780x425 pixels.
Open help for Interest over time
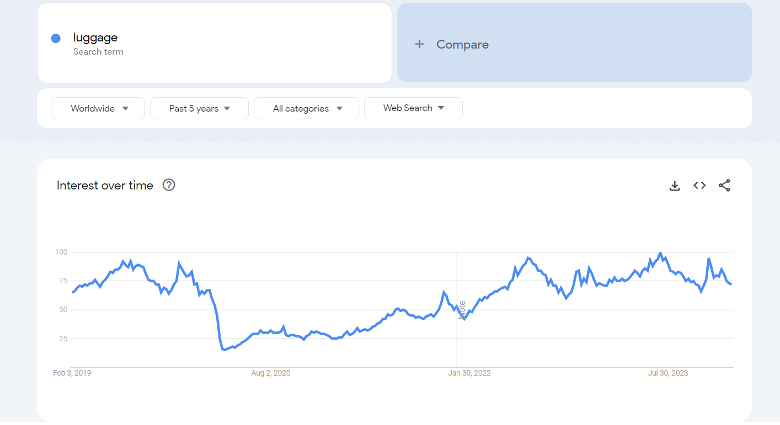click(169, 185)
